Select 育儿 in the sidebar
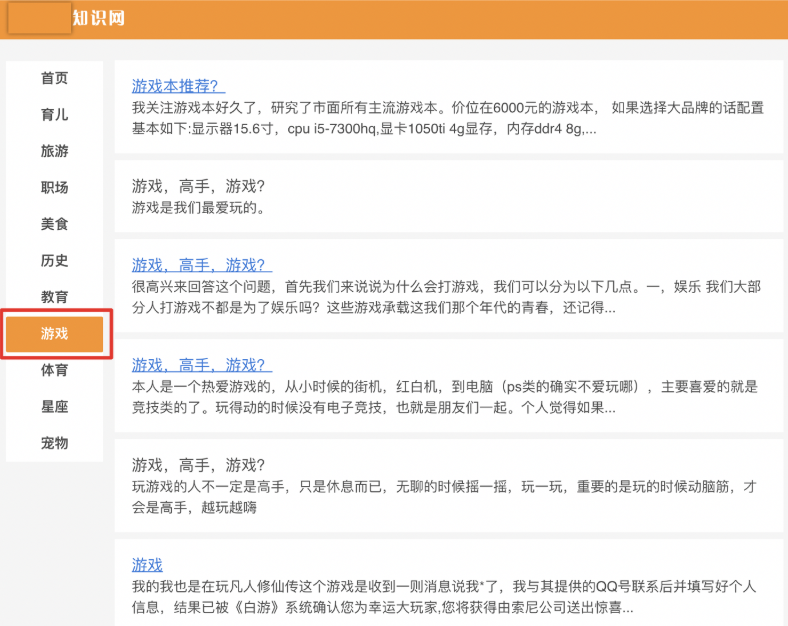 (x=54, y=115)
